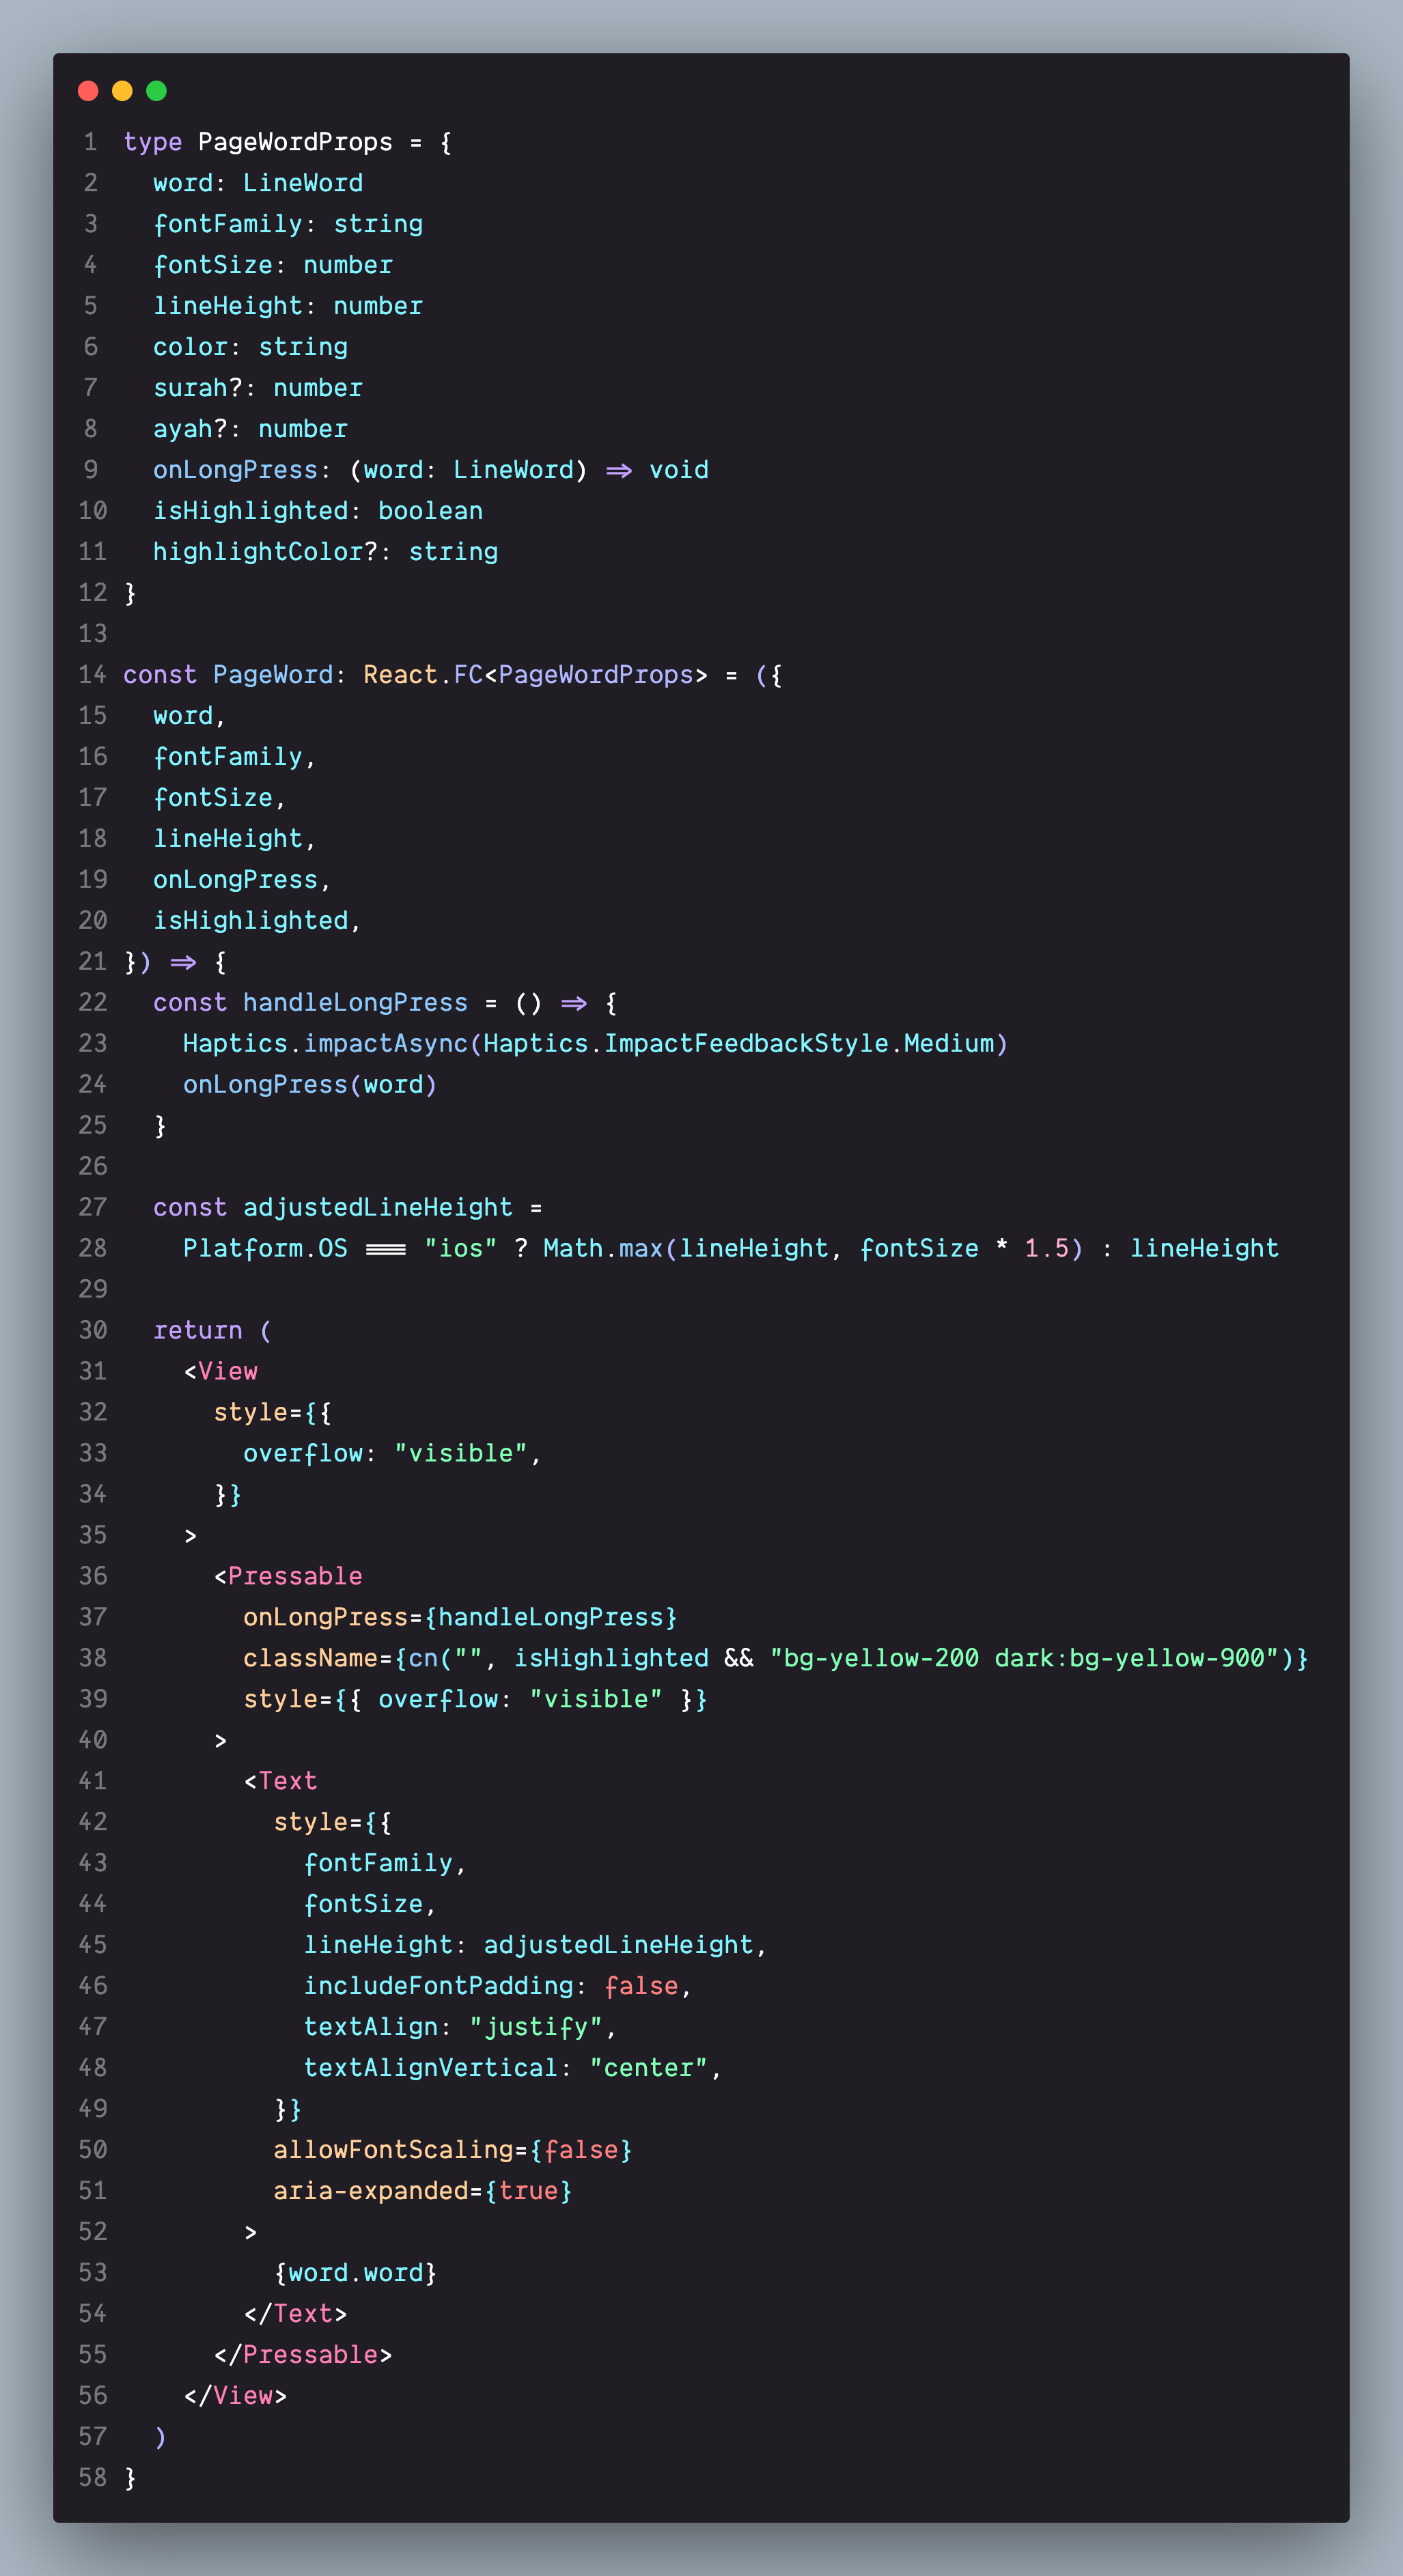Image resolution: width=1403 pixels, height=2576 pixels.
Task: Click the green maximize dot
Action: point(156,91)
